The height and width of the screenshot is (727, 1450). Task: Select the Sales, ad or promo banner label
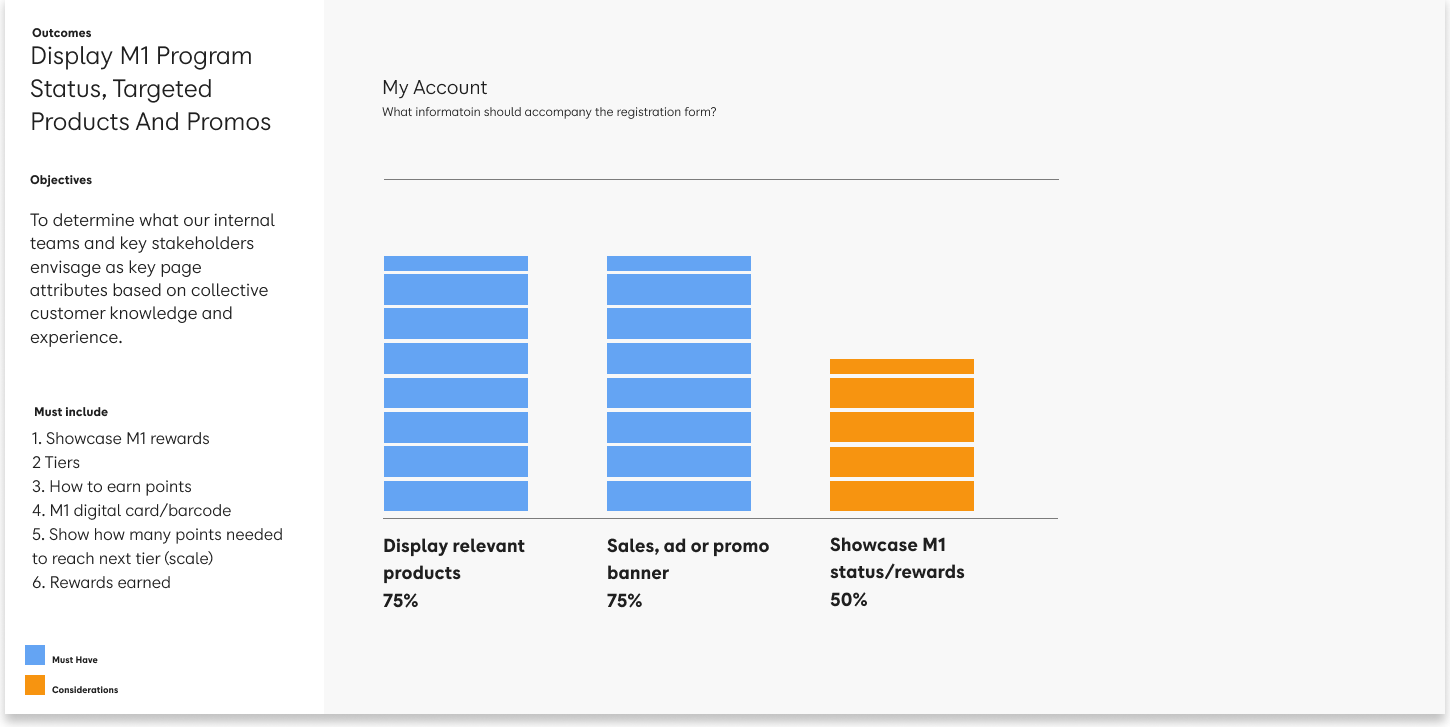[688, 558]
